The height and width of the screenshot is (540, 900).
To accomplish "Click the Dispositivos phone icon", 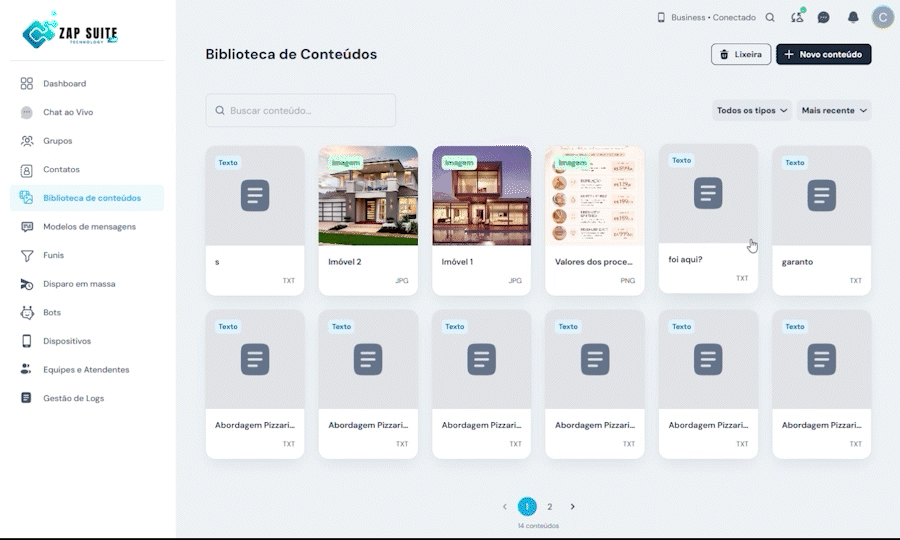I will coord(27,341).
